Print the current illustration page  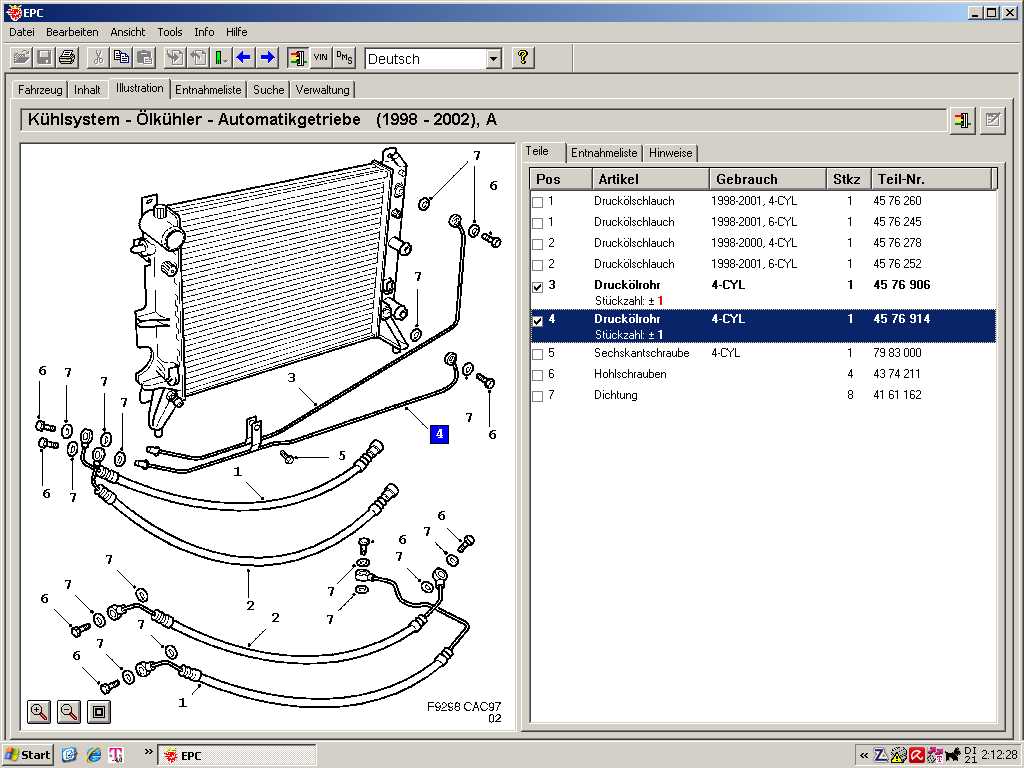click(x=67, y=58)
